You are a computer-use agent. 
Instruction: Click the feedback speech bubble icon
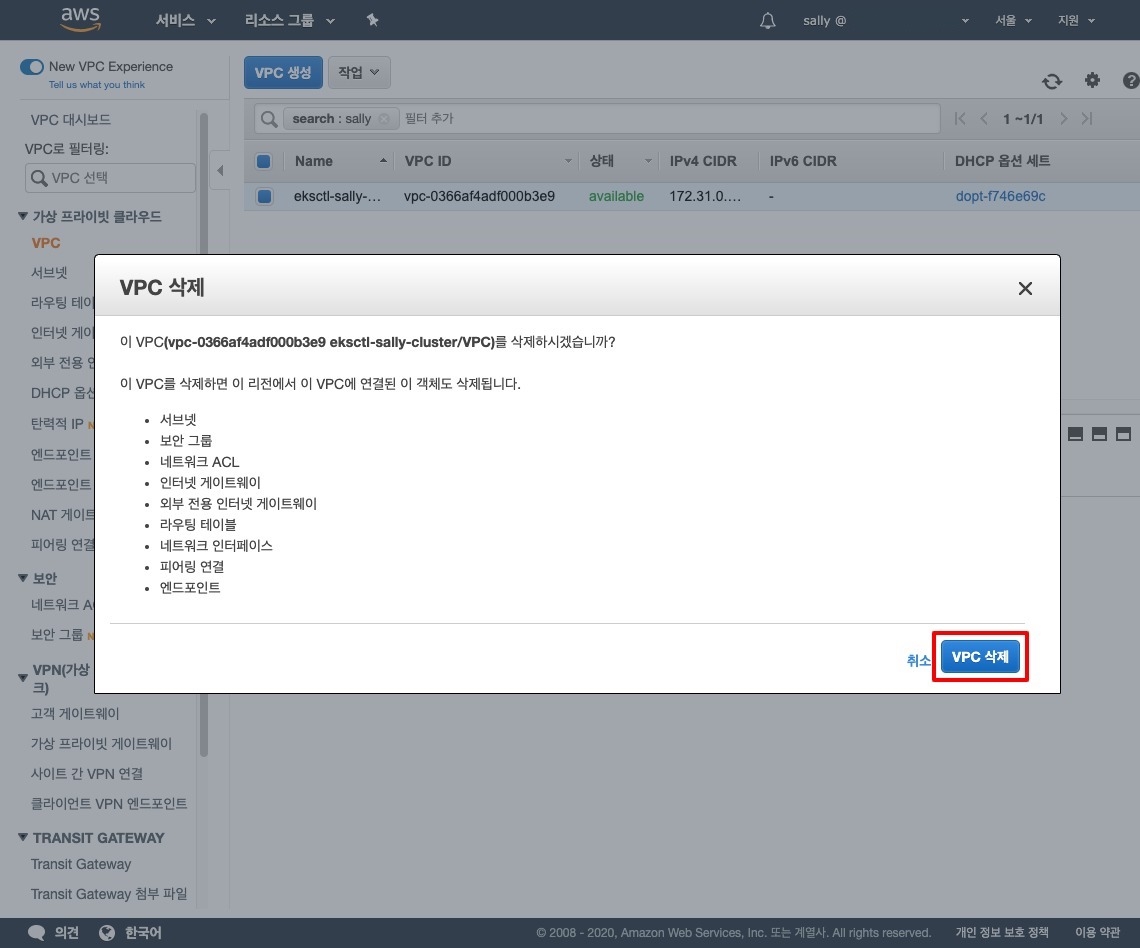coord(37,932)
